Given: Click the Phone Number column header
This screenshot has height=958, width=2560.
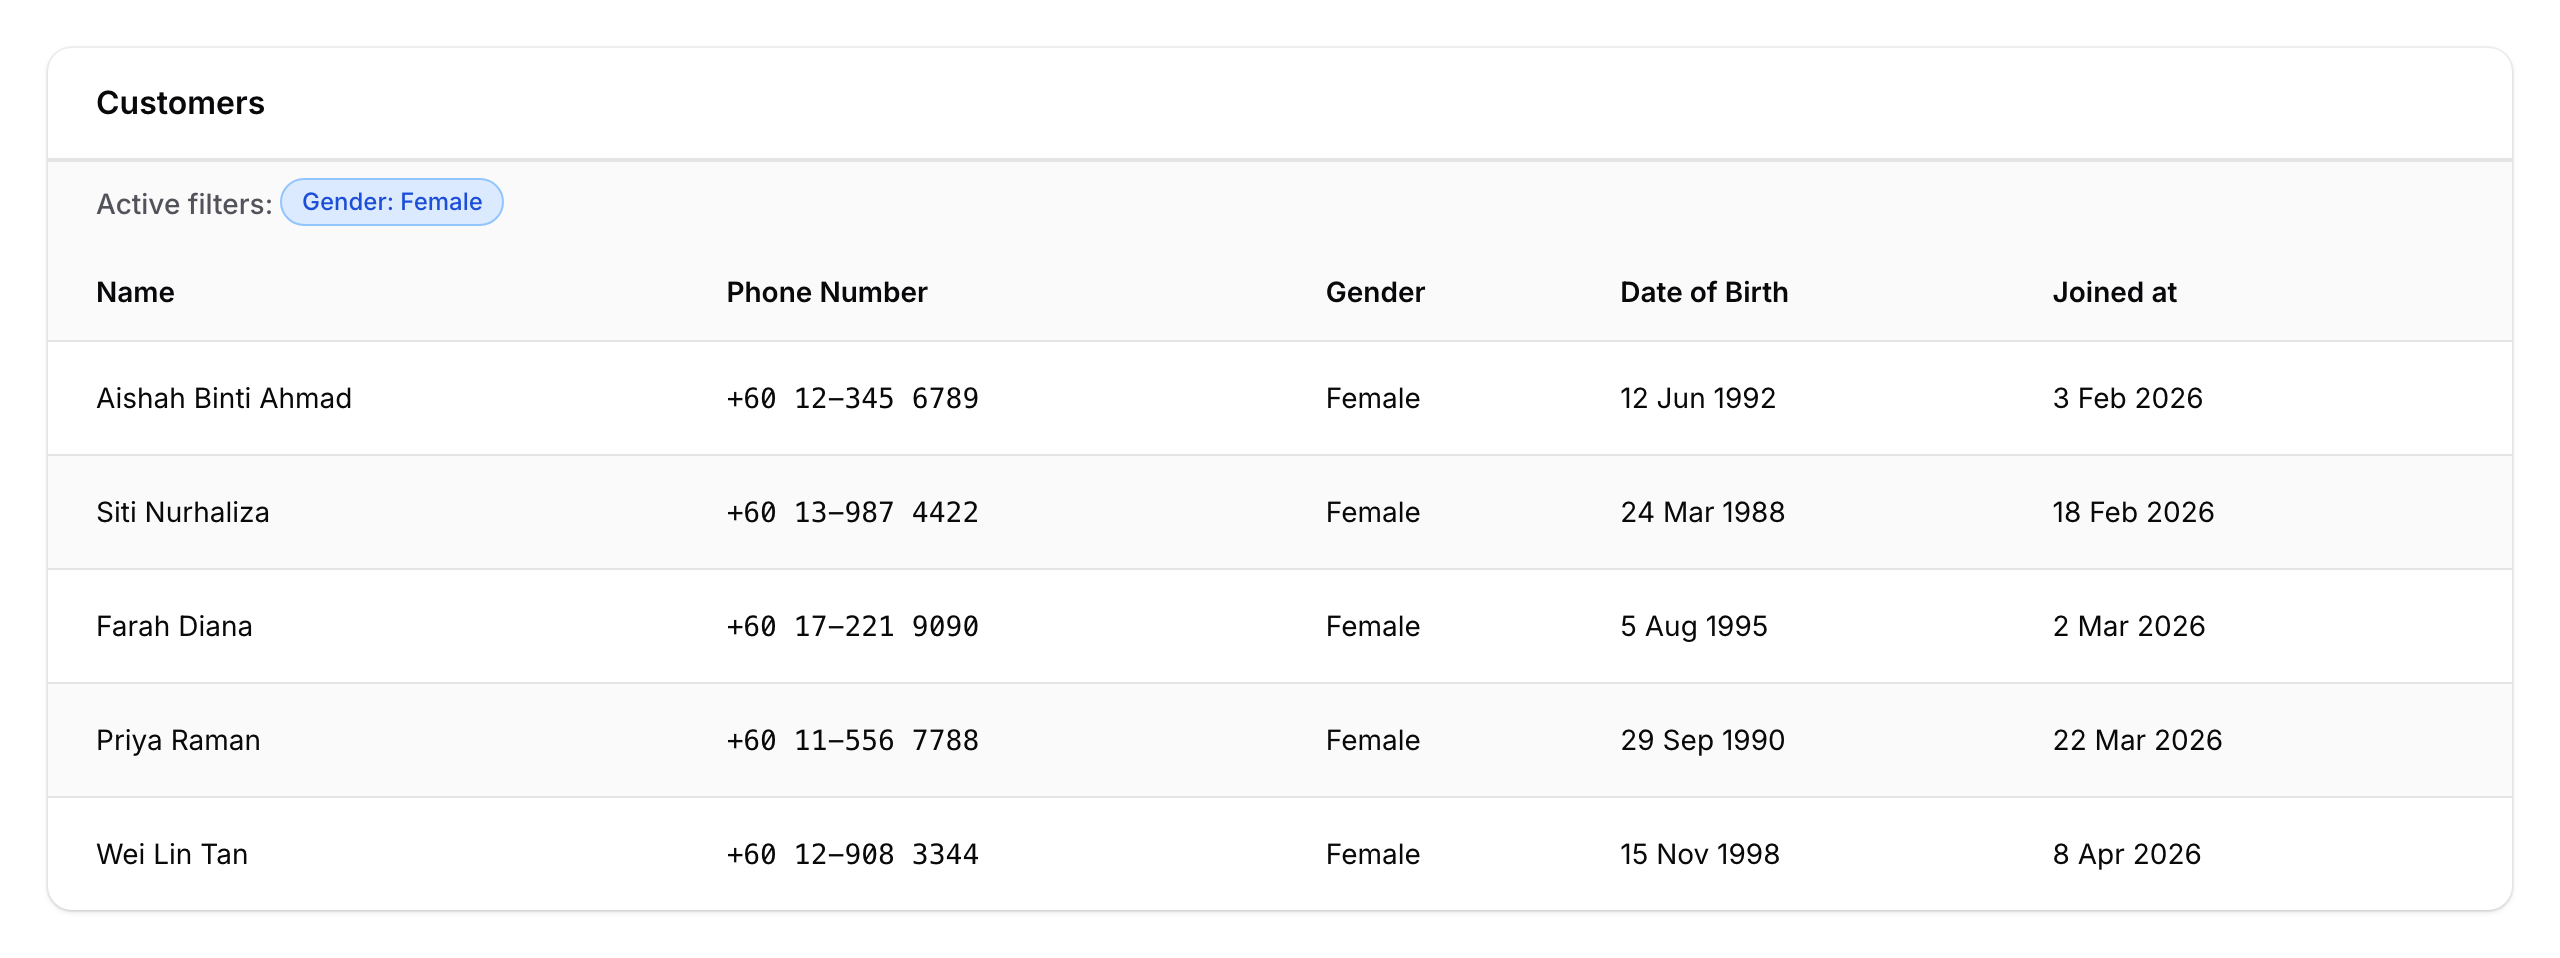Looking at the screenshot, I should tap(827, 292).
